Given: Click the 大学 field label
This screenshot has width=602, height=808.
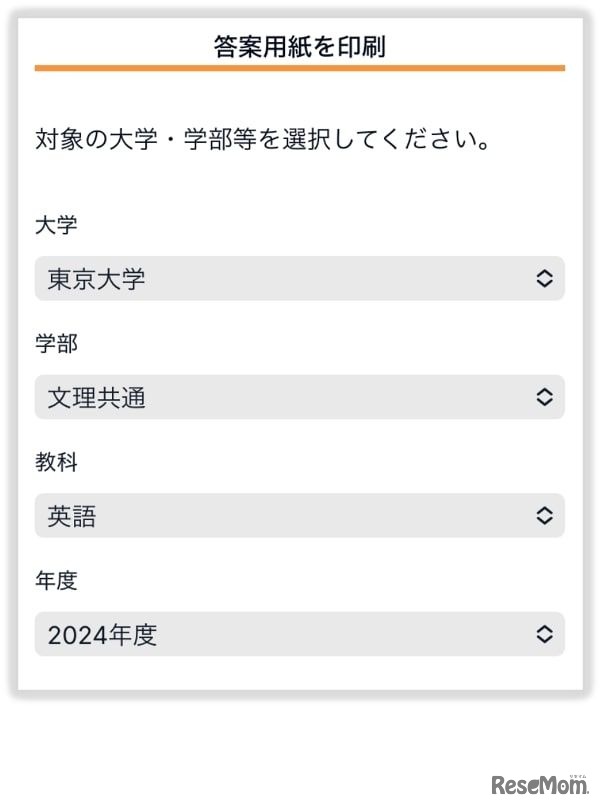Looking at the screenshot, I should 52,227.
